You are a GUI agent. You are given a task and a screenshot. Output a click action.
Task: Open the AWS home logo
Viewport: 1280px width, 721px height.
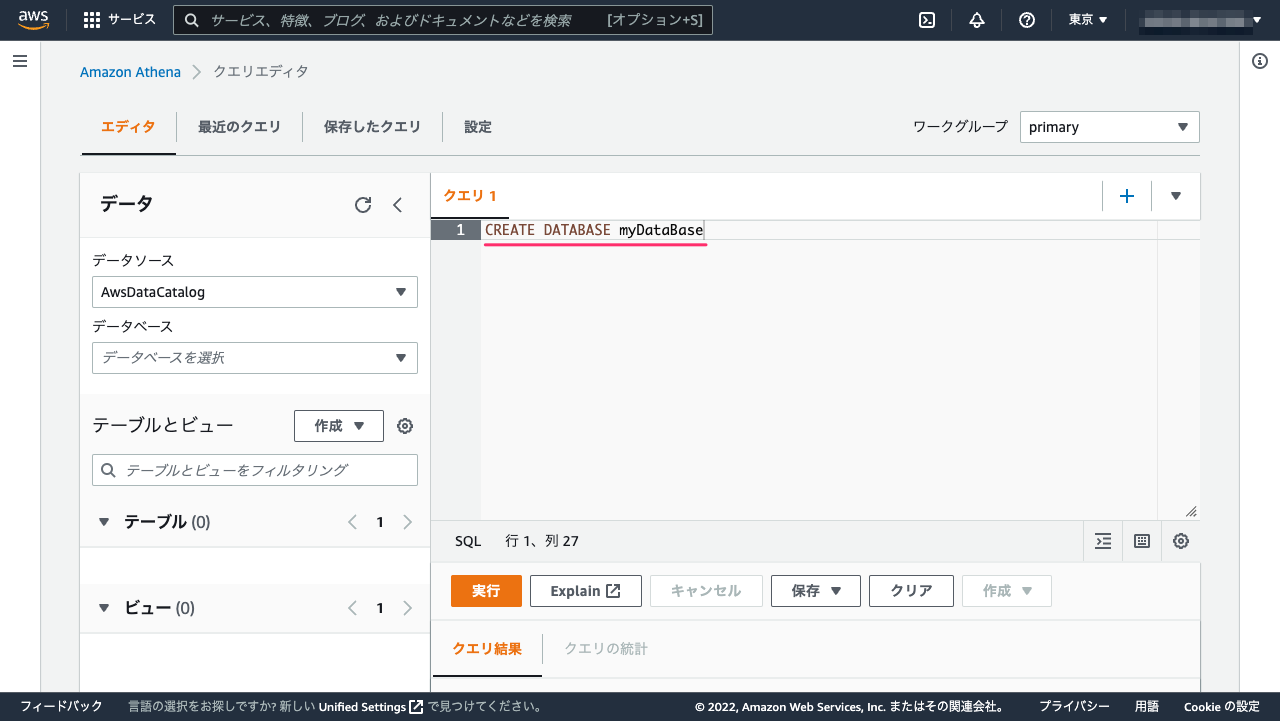(x=33, y=20)
